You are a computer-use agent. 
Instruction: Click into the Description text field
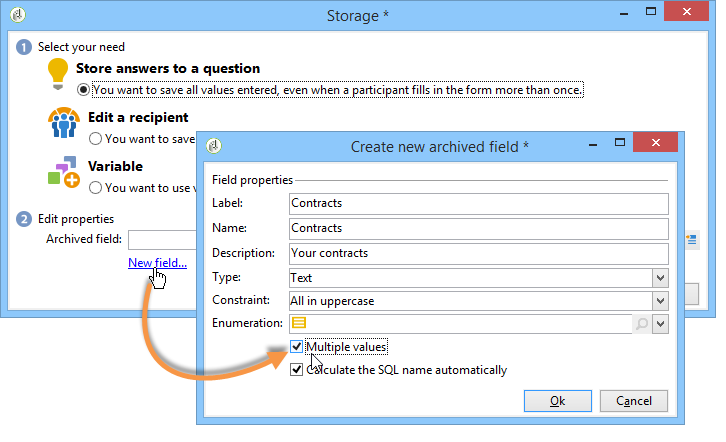477,253
